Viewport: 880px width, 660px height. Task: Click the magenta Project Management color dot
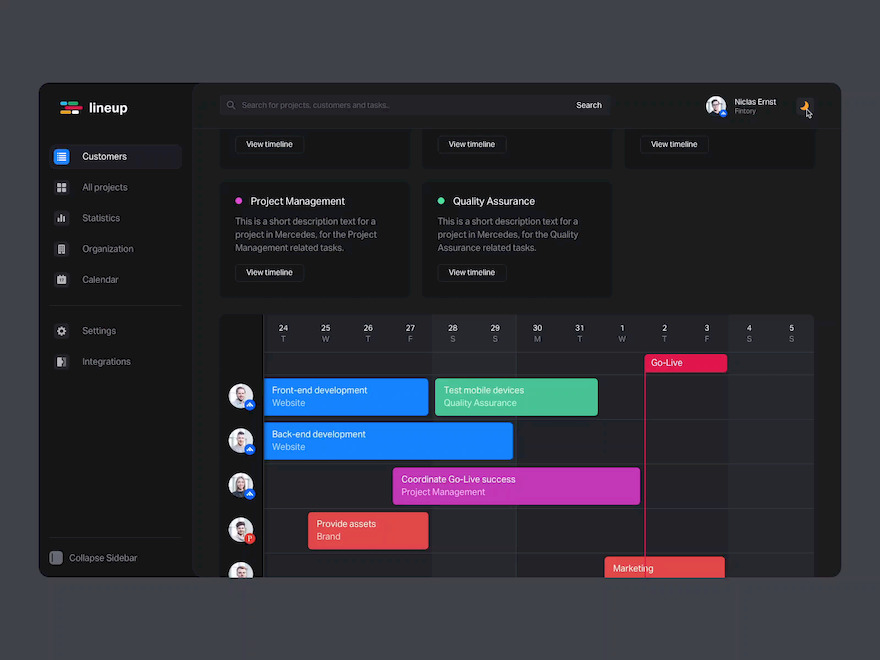[239, 200]
